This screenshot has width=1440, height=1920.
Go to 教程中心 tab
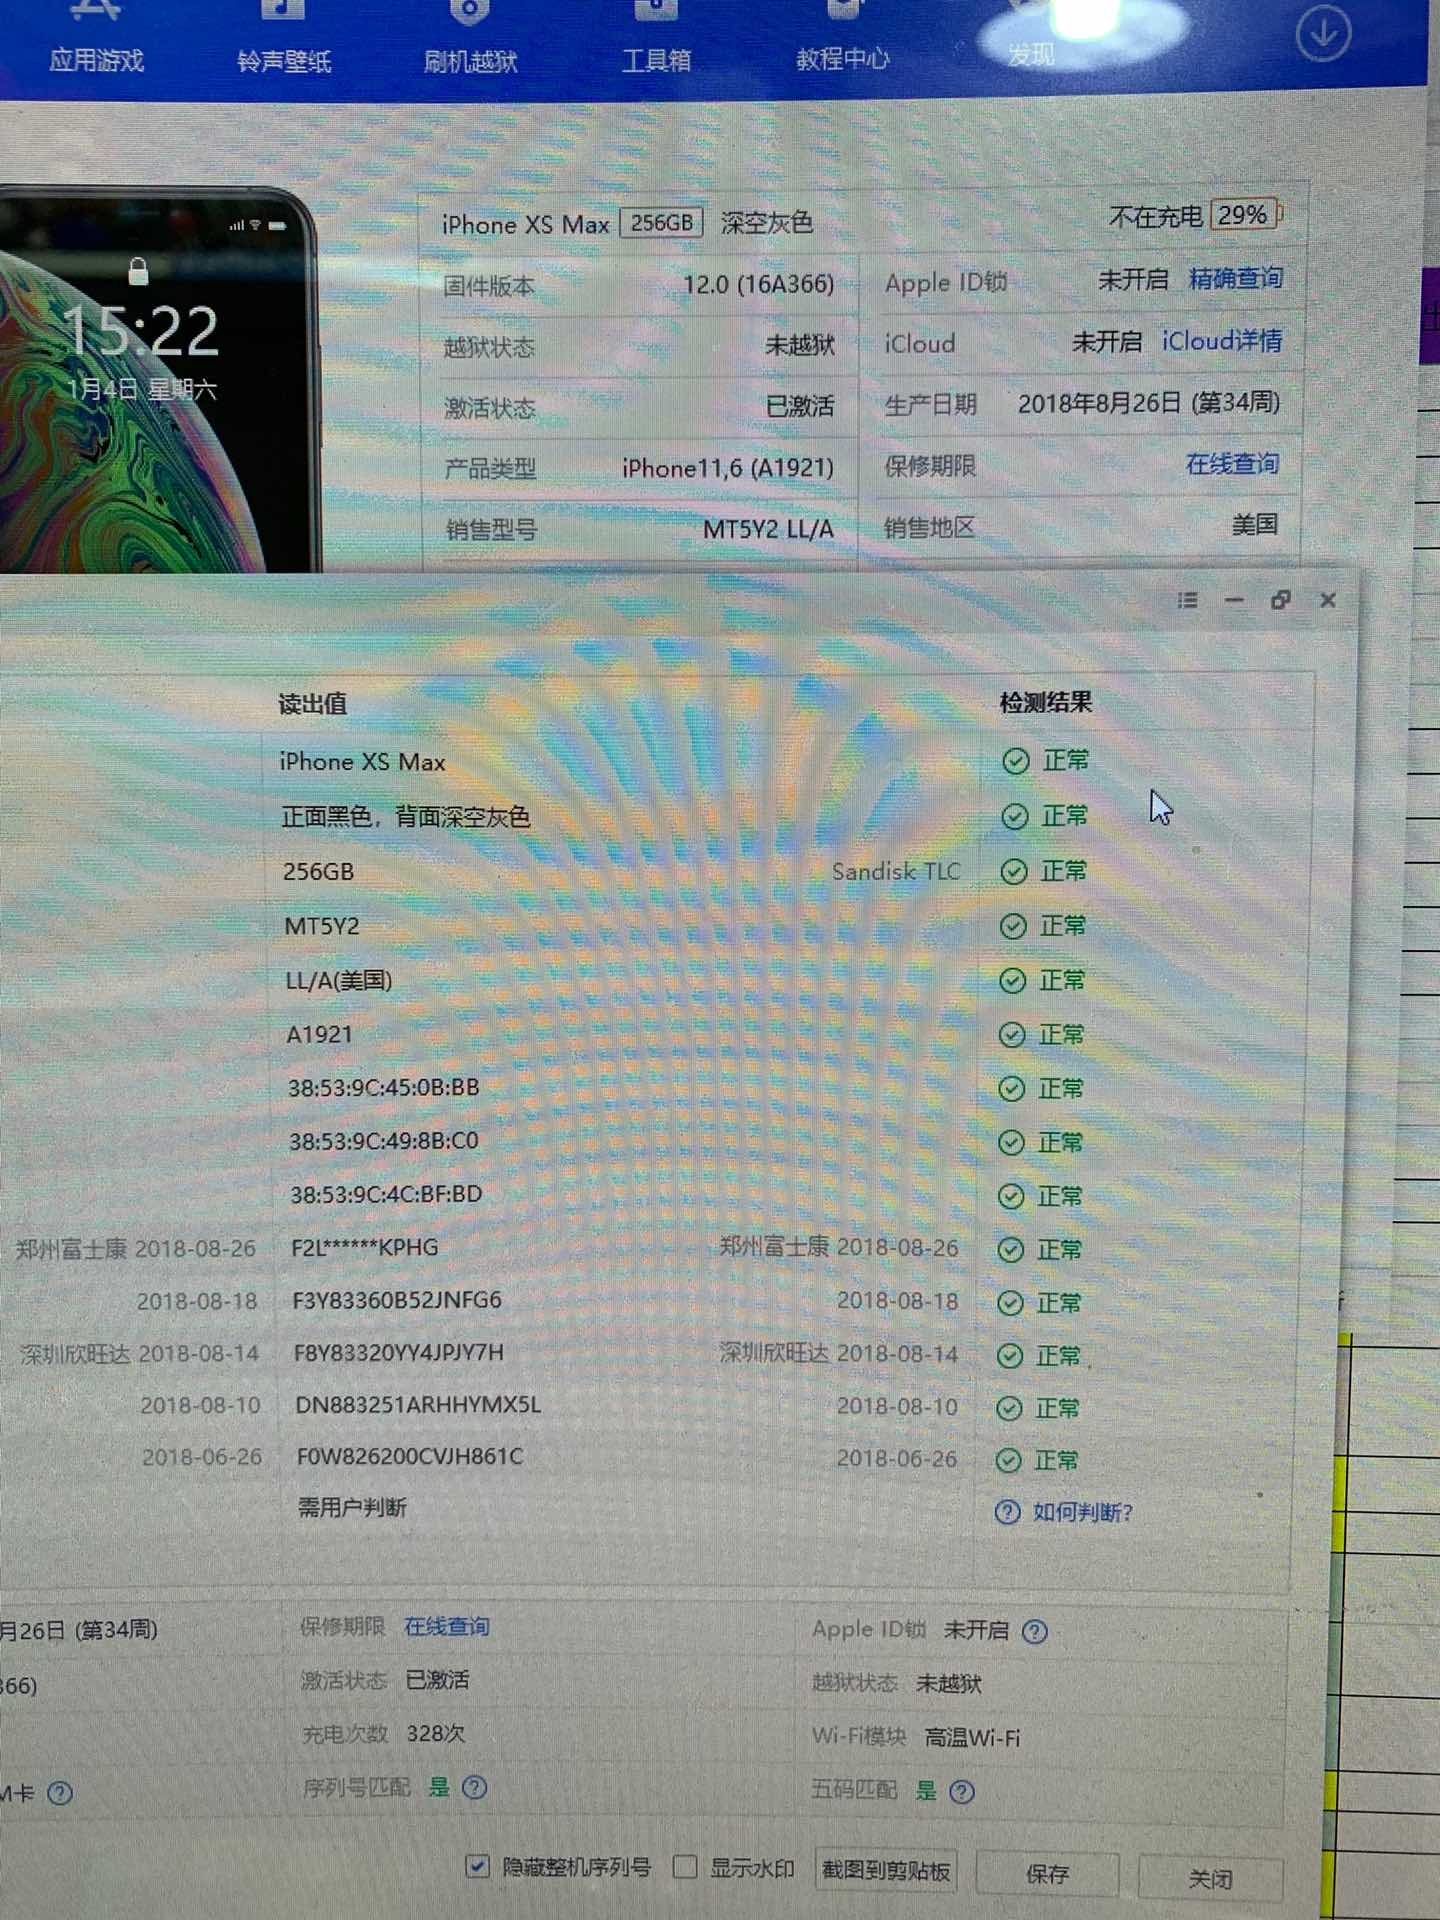coord(842,59)
